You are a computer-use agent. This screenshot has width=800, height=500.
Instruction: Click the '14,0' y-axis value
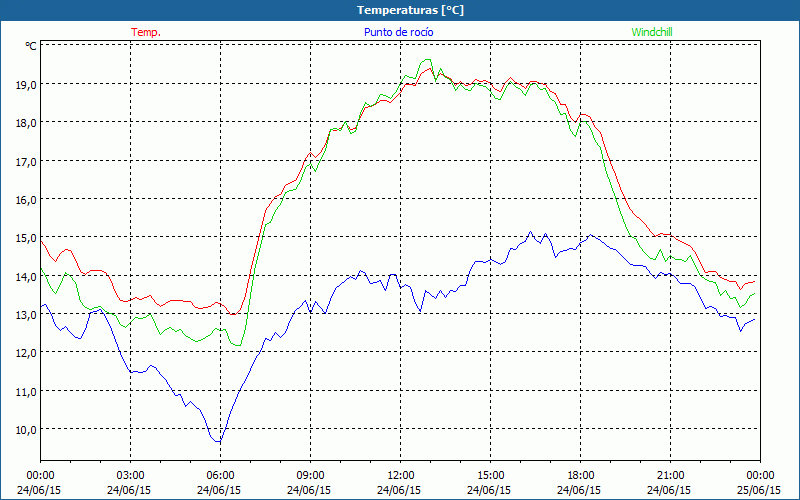(x=26, y=277)
